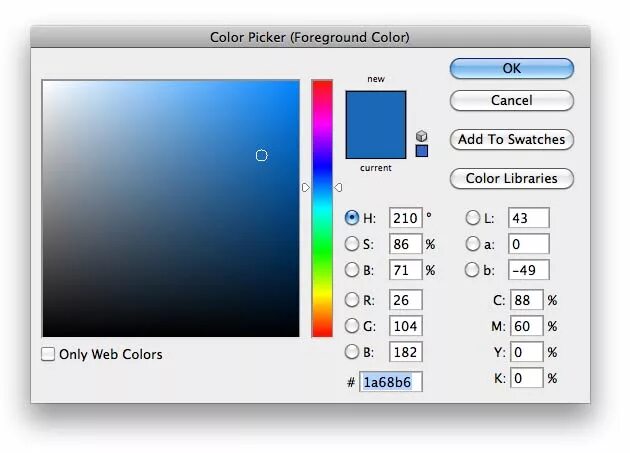Screen dimensions: 630x453
Task: Select the Lab a radio button
Action: coord(473,244)
